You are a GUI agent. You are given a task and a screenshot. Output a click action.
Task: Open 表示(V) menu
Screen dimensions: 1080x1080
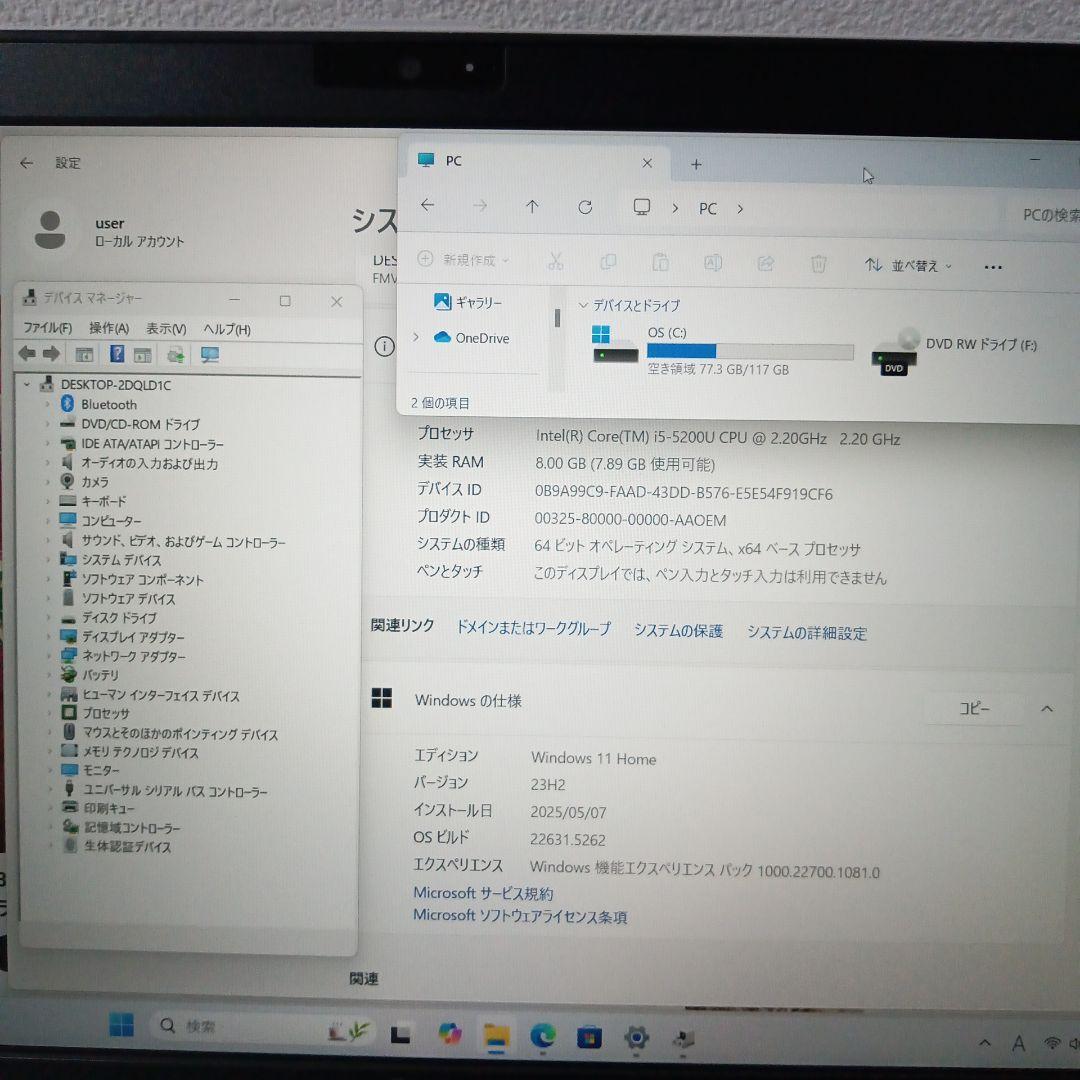[x=165, y=329]
